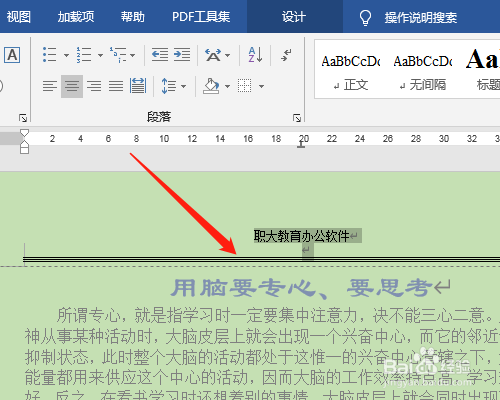Apply shading paint bucket
500x400 pixels.
click(x=211, y=86)
